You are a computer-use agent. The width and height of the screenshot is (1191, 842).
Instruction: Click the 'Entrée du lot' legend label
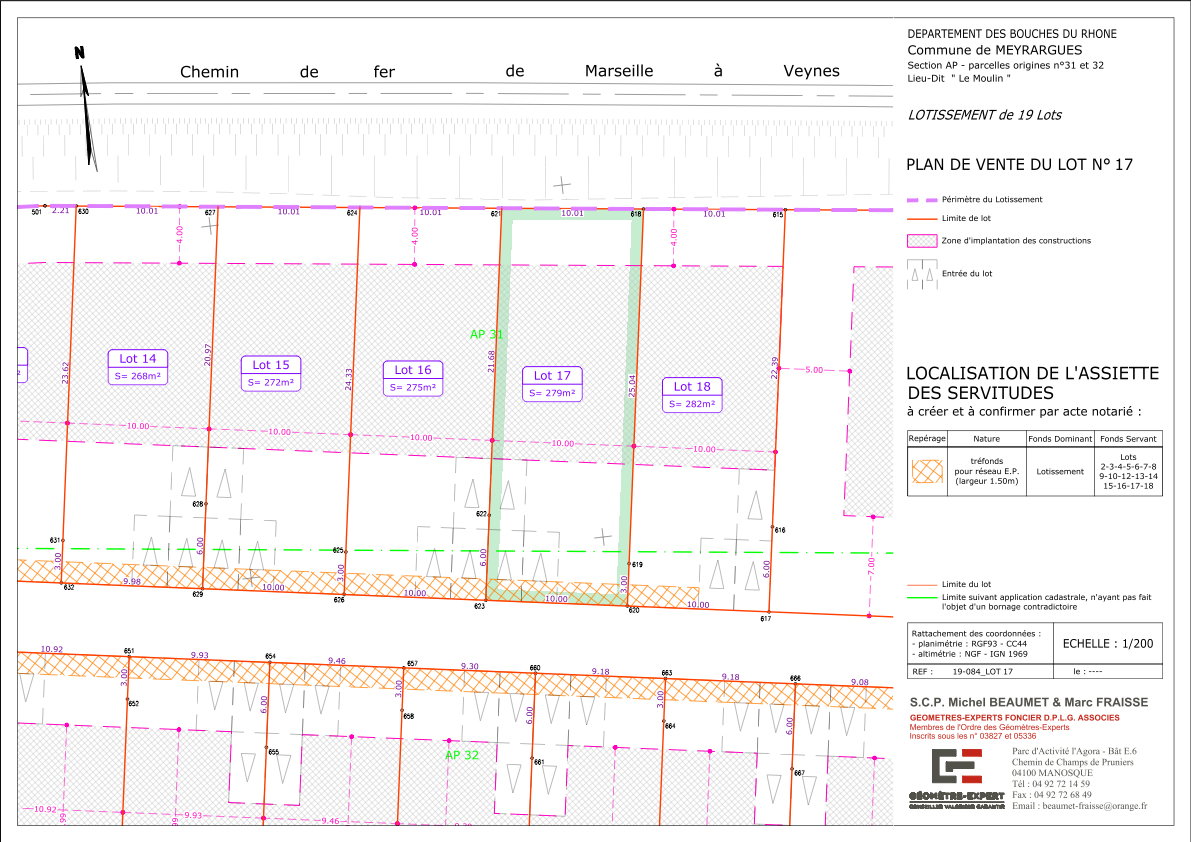[x=967, y=273]
